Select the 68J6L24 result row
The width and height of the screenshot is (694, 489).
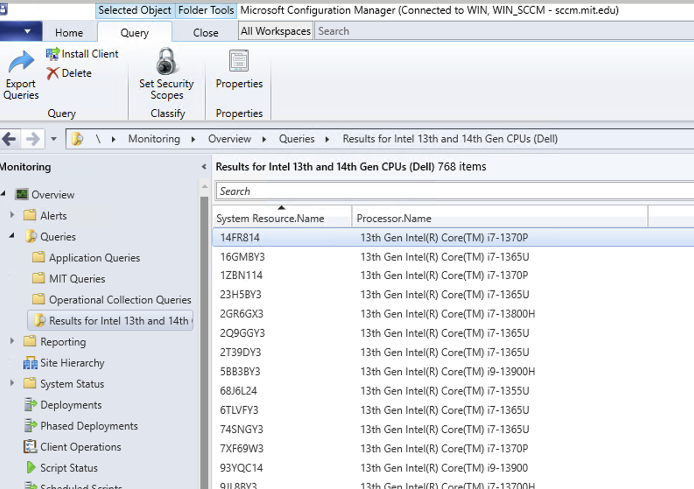coord(453,391)
